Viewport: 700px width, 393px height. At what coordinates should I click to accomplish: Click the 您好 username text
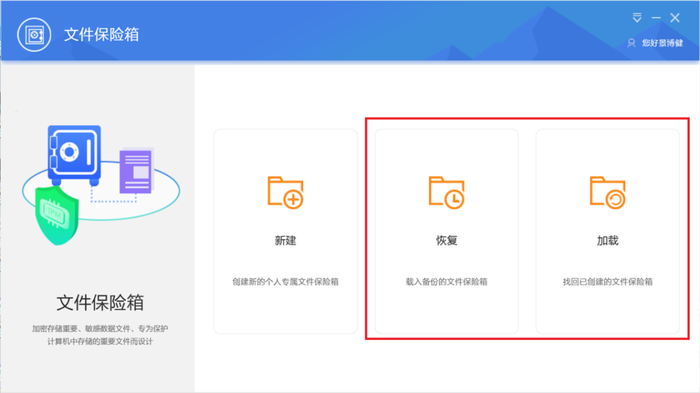[x=662, y=43]
